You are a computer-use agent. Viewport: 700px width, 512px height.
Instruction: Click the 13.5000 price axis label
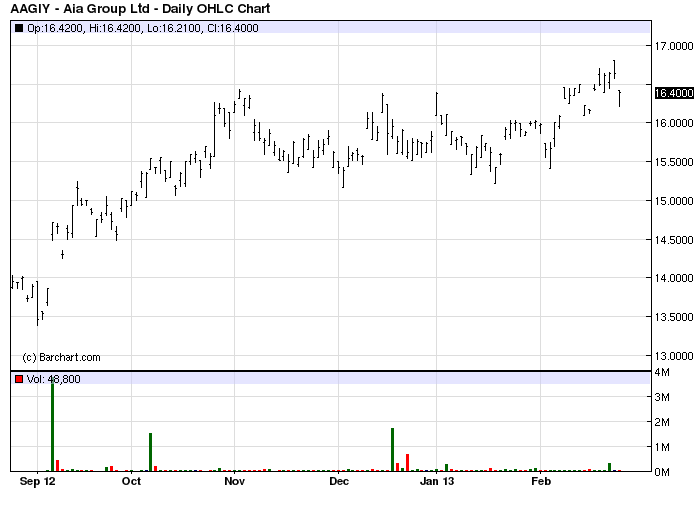pyautogui.click(x=674, y=317)
